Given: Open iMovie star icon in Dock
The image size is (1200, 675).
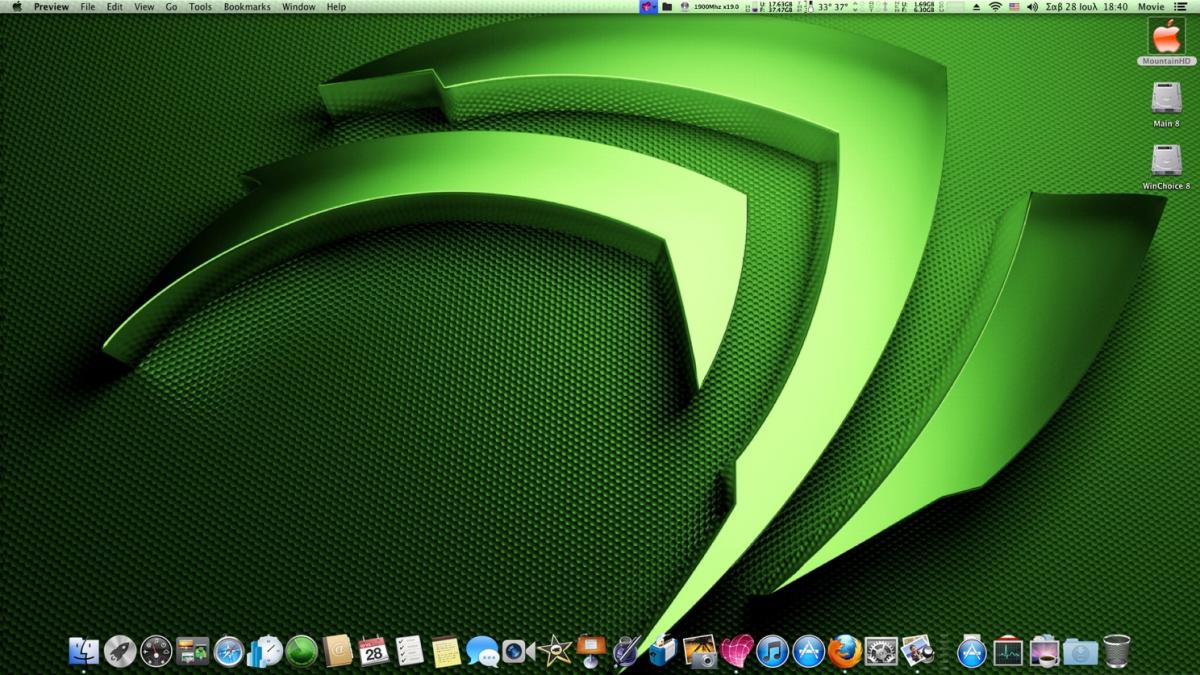Looking at the screenshot, I should tap(555, 651).
